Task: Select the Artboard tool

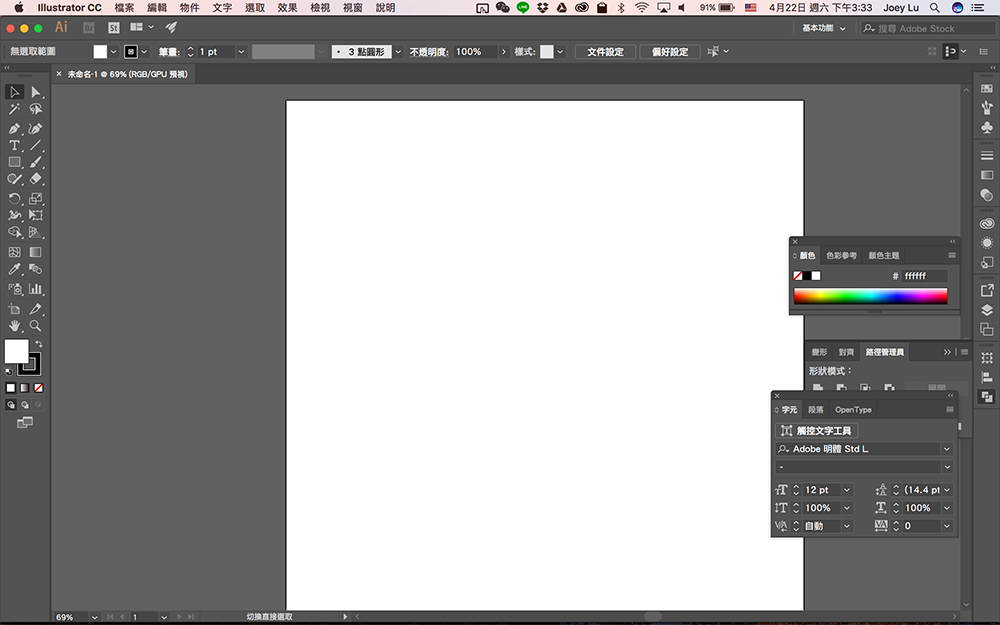Action: tap(15, 309)
